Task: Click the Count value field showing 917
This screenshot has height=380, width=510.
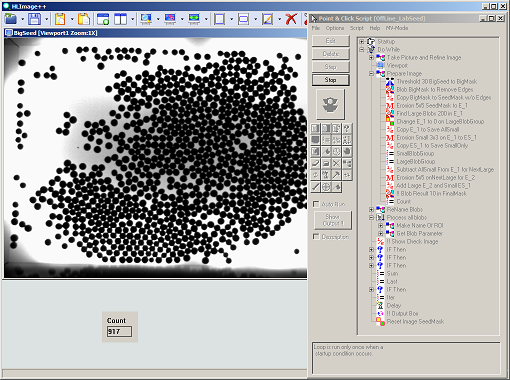Action: coord(119,332)
